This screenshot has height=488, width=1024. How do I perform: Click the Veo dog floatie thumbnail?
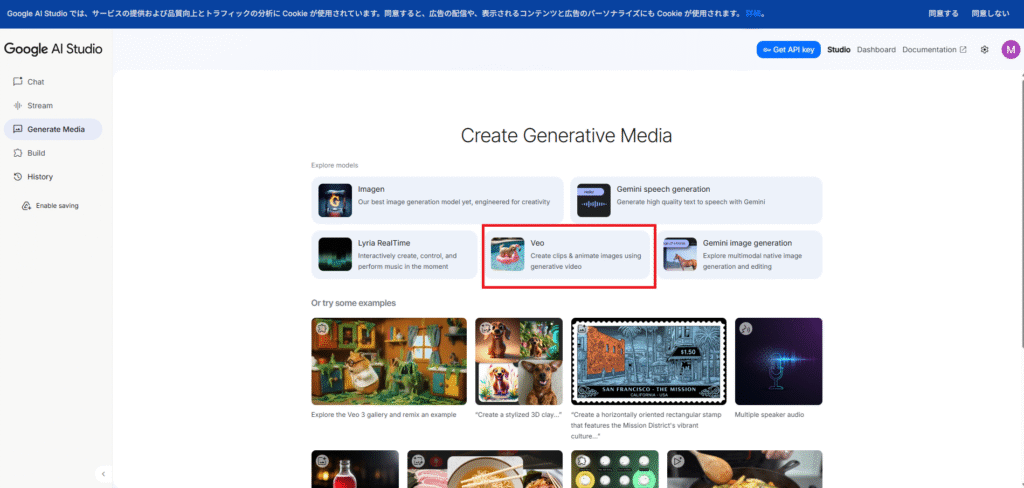point(507,255)
